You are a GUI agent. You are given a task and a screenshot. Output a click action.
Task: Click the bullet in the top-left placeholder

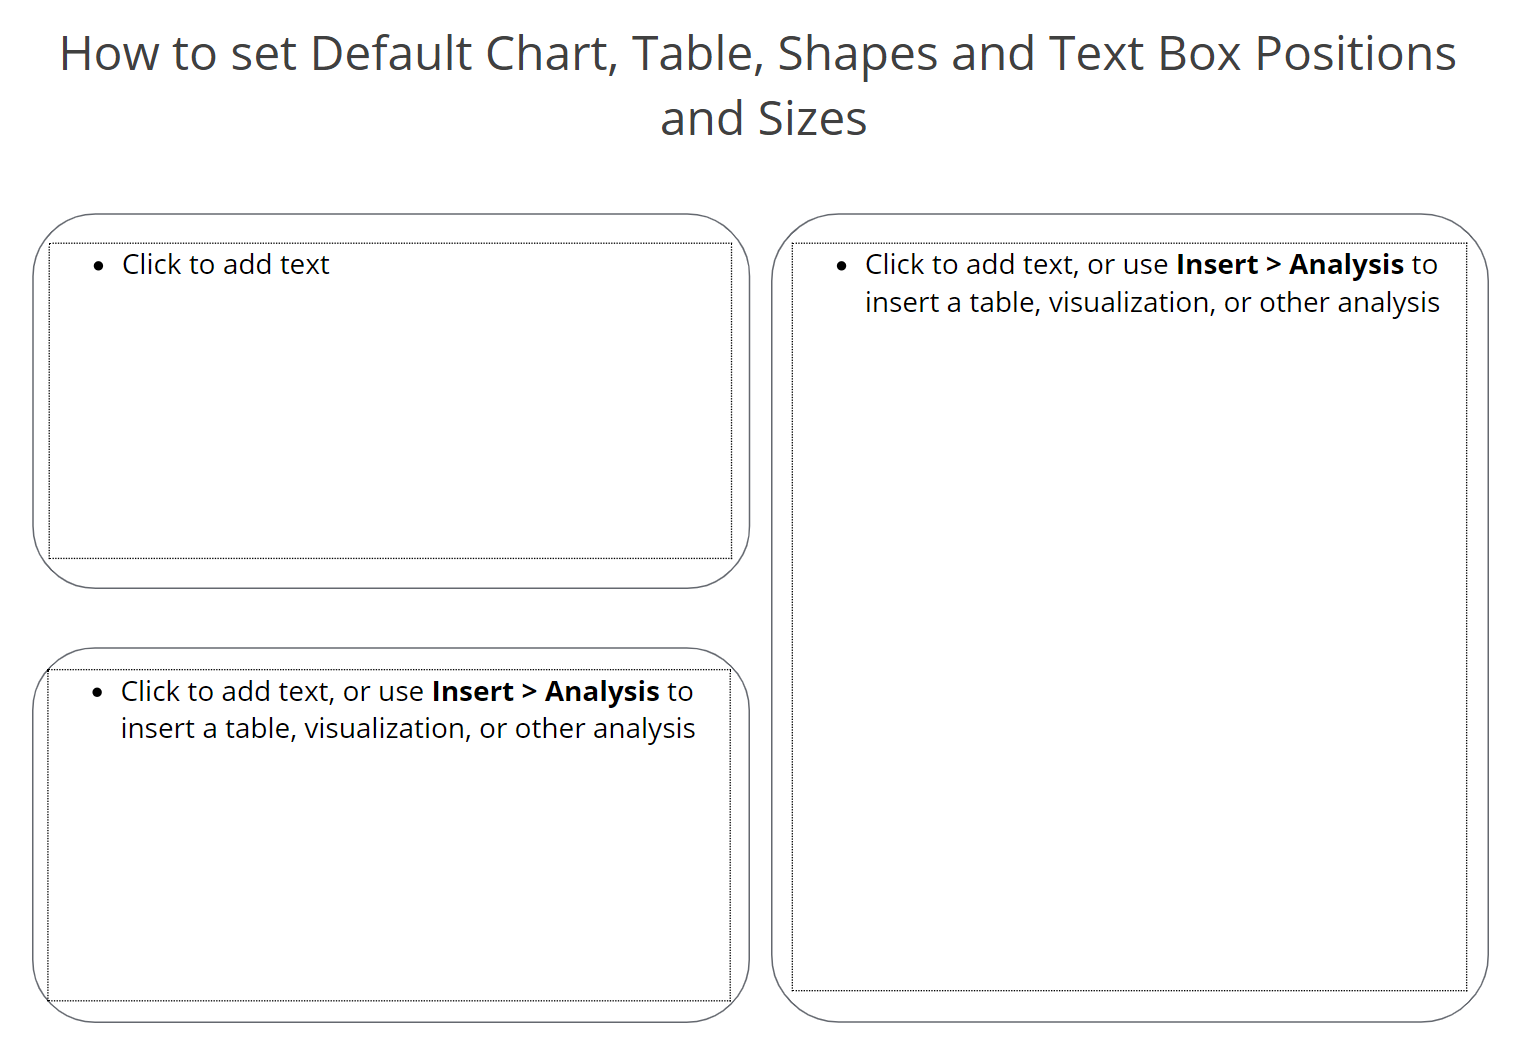pos(98,266)
